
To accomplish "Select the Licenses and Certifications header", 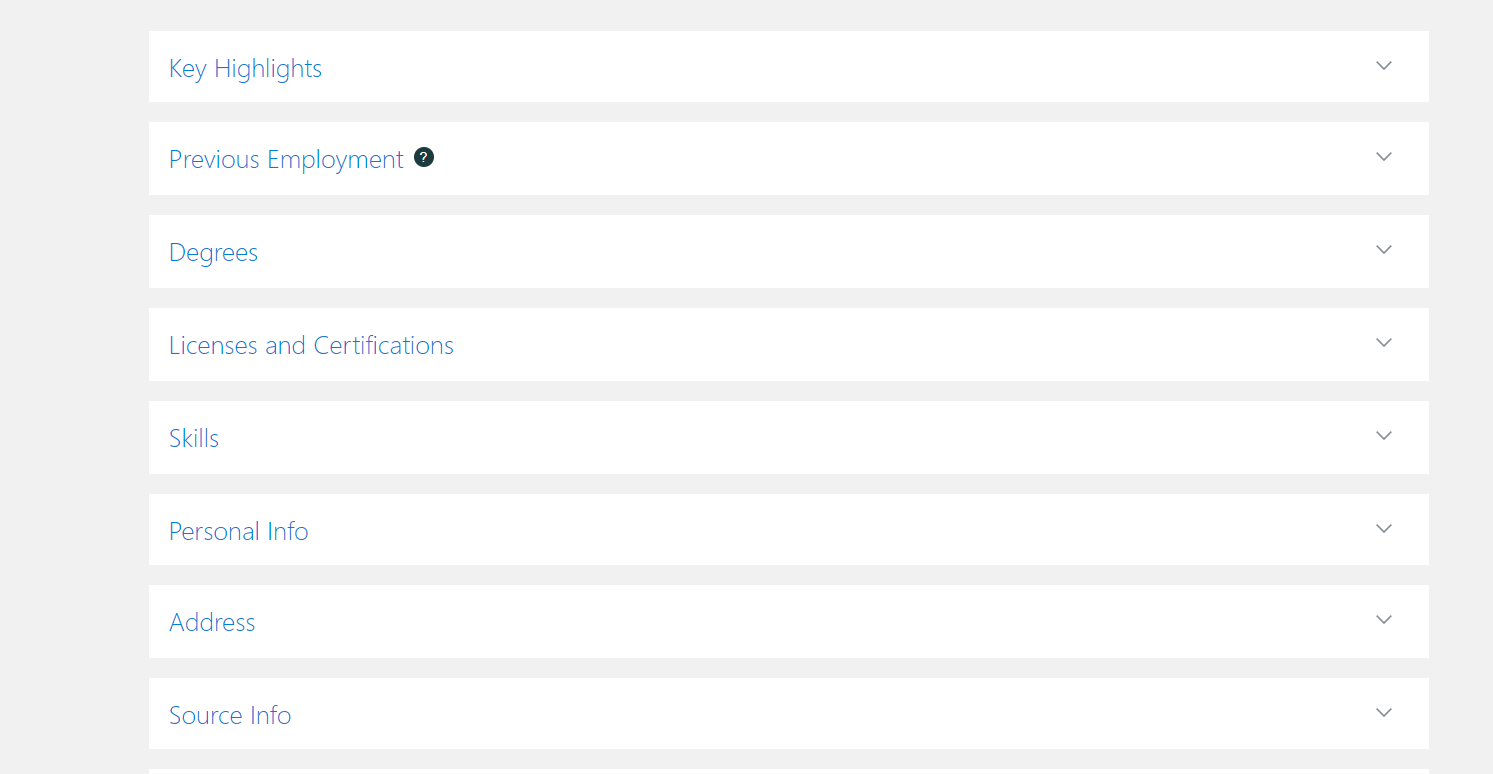I will [x=311, y=344].
